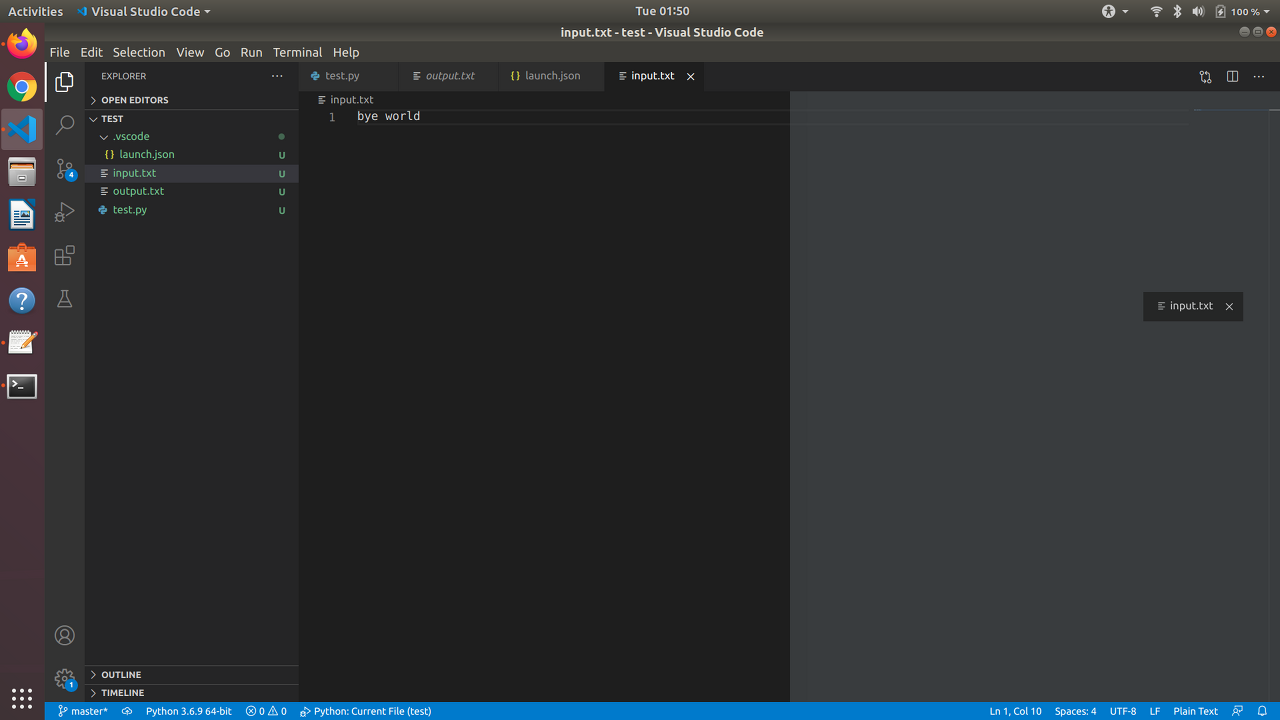Open the Run menu
Screen dimensions: 1280x720
[251, 52]
